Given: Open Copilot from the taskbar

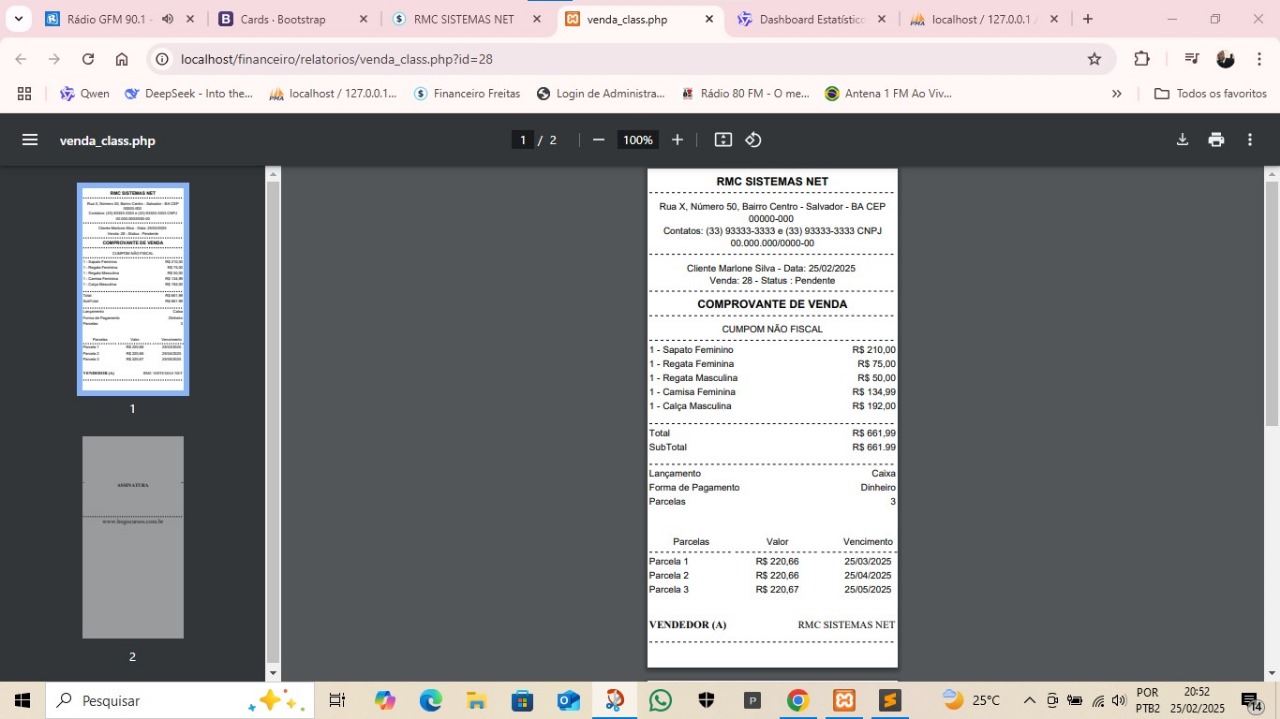Looking at the screenshot, I should pos(385,700).
